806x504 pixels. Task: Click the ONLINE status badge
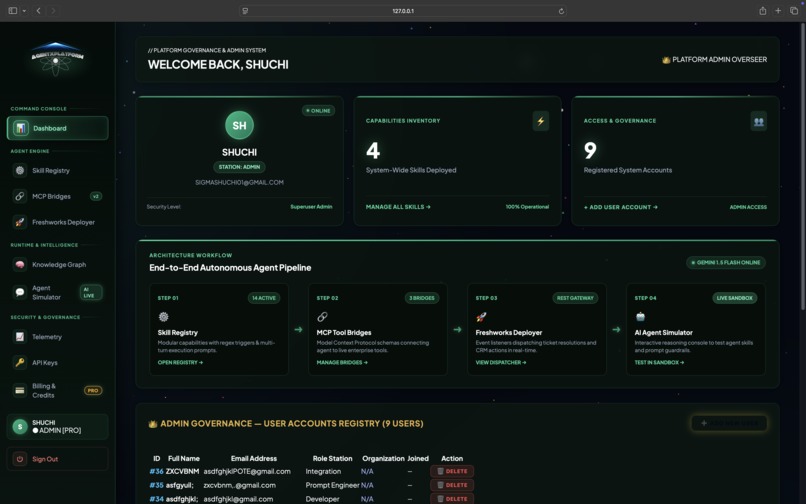point(318,111)
